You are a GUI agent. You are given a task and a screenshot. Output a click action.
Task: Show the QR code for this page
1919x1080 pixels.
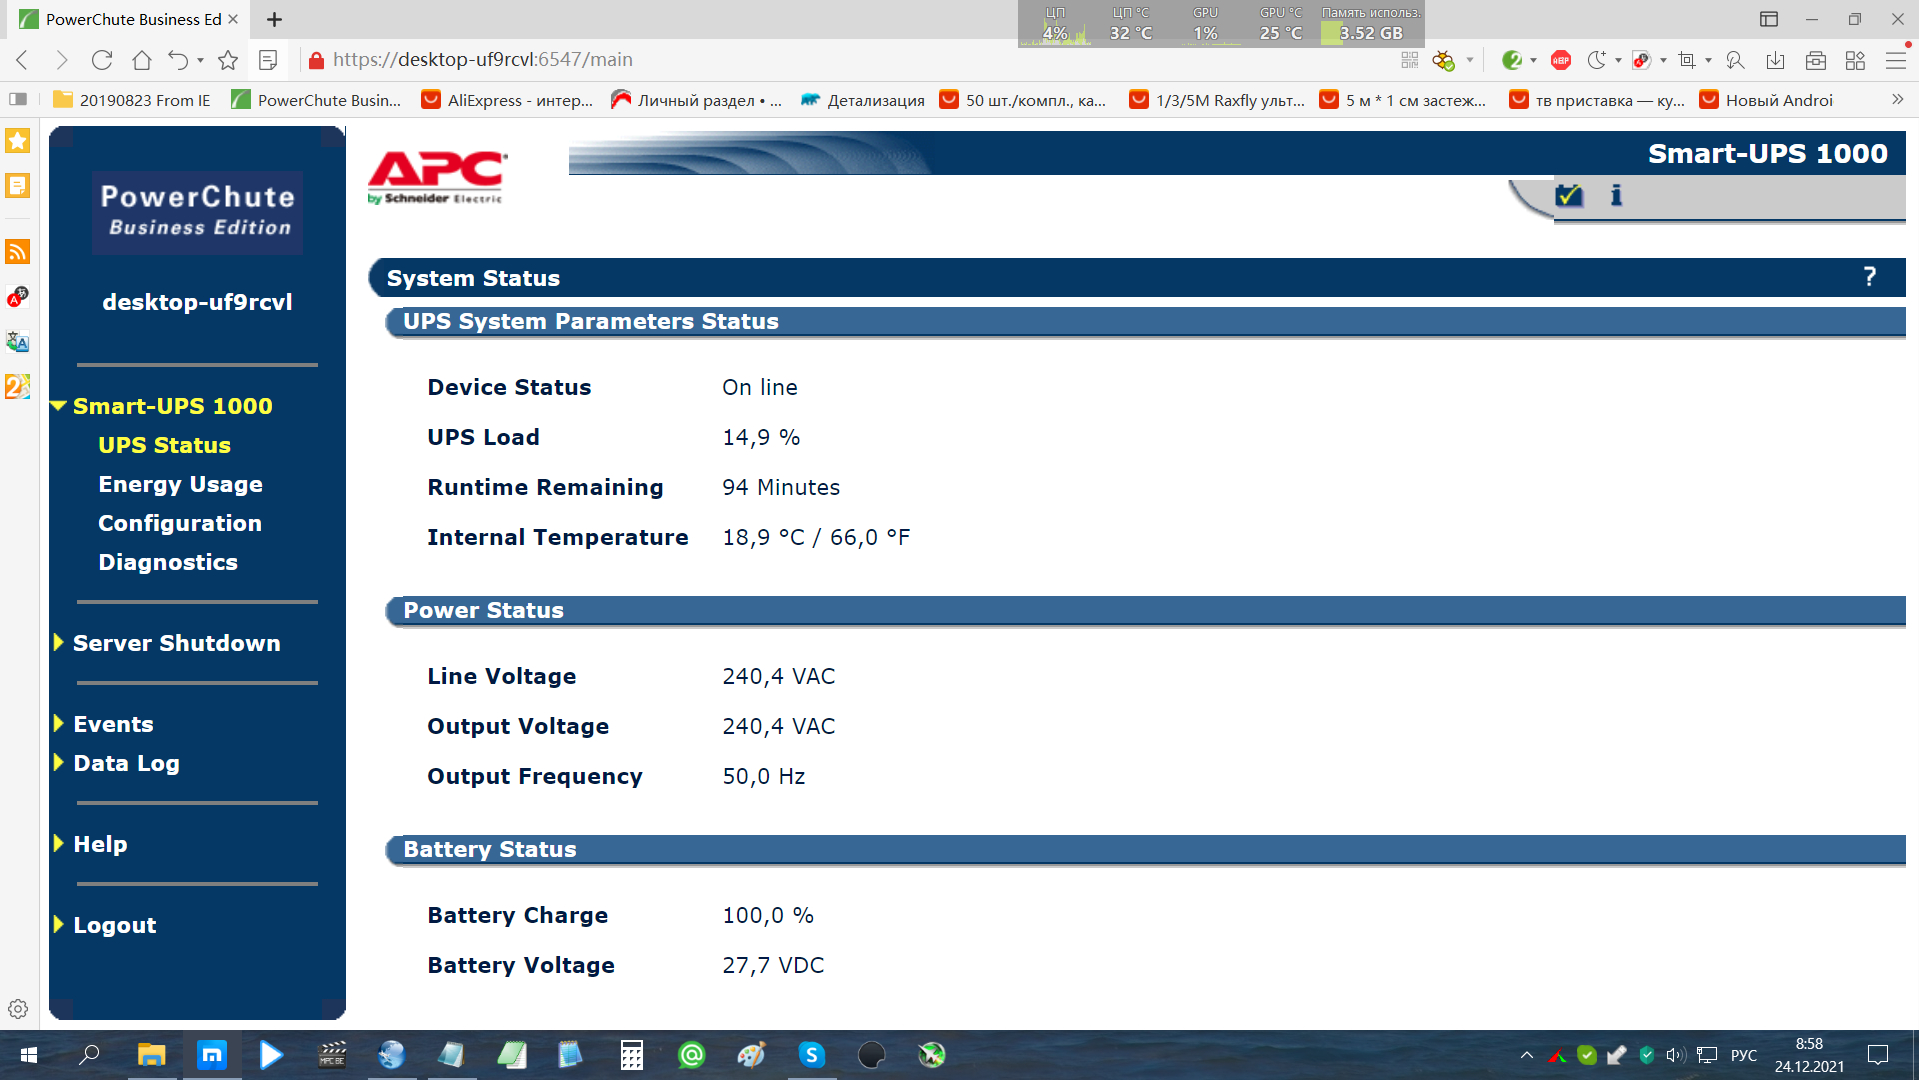tap(1410, 60)
